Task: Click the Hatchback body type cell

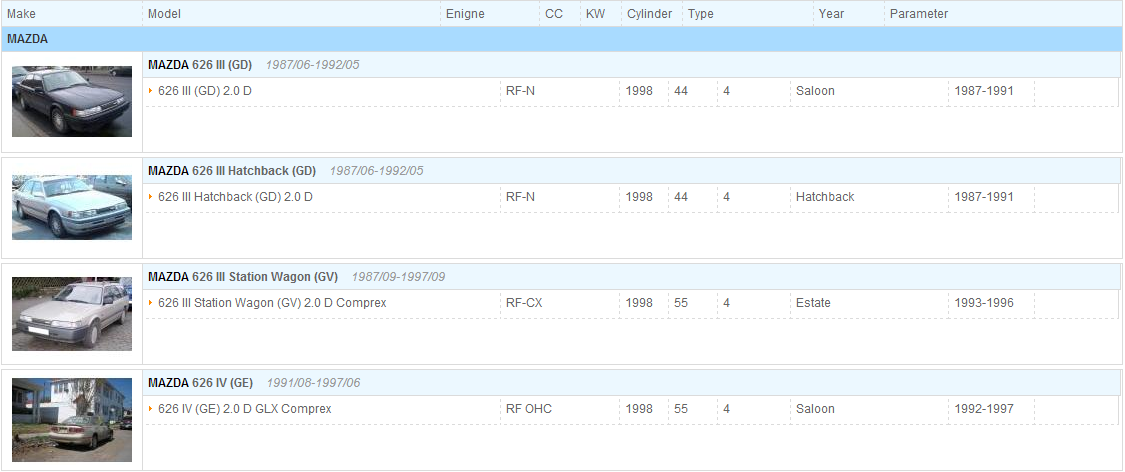Action: pyautogui.click(x=825, y=197)
